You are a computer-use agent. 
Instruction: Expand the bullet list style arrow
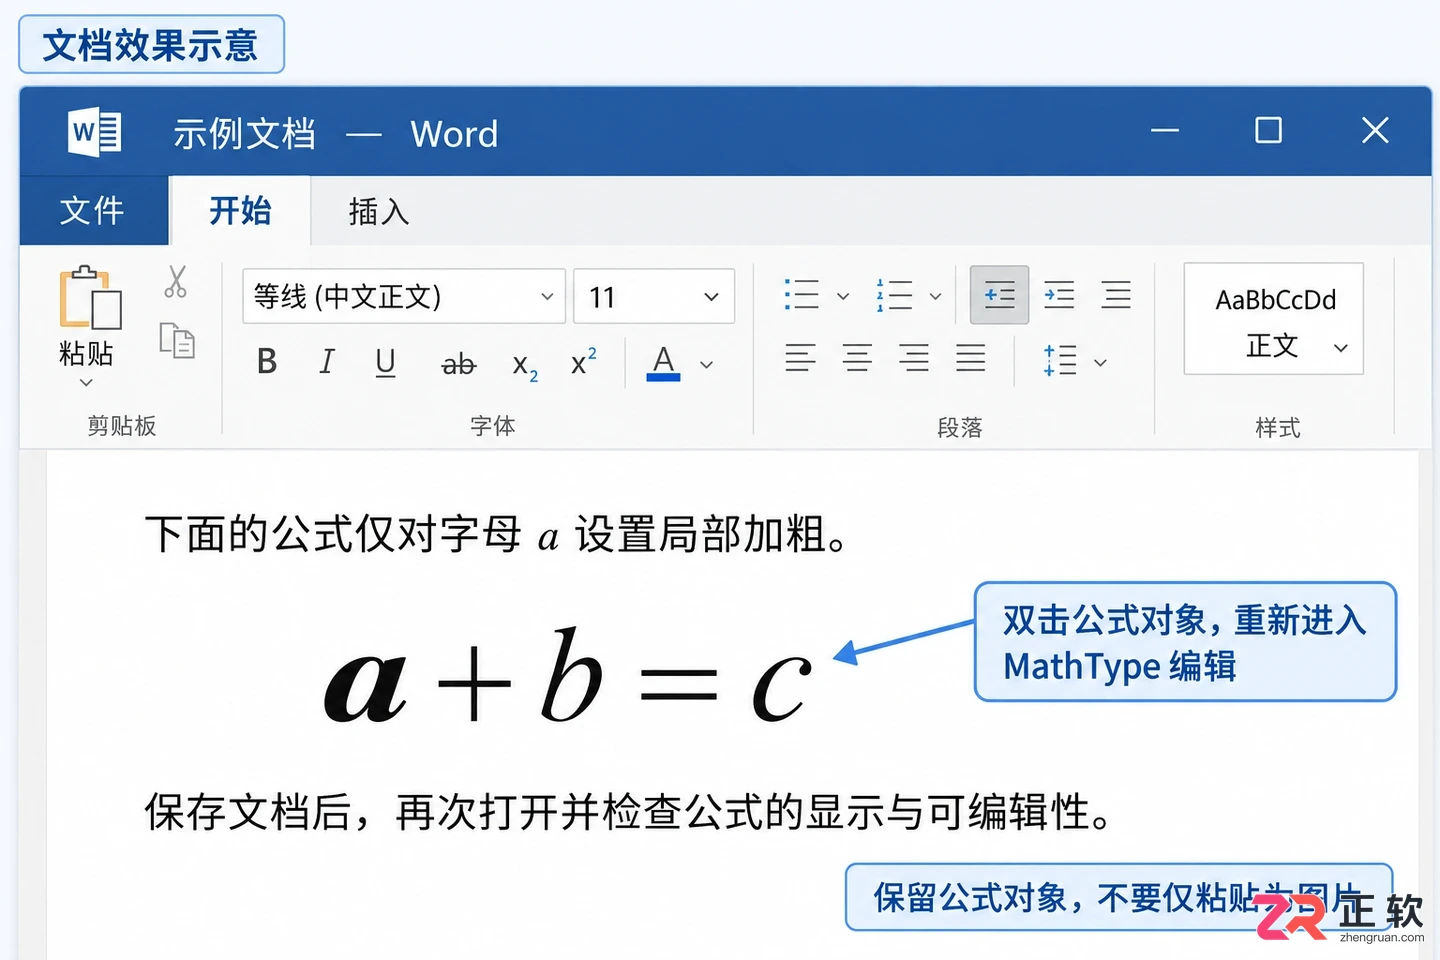pyautogui.click(x=843, y=296)
